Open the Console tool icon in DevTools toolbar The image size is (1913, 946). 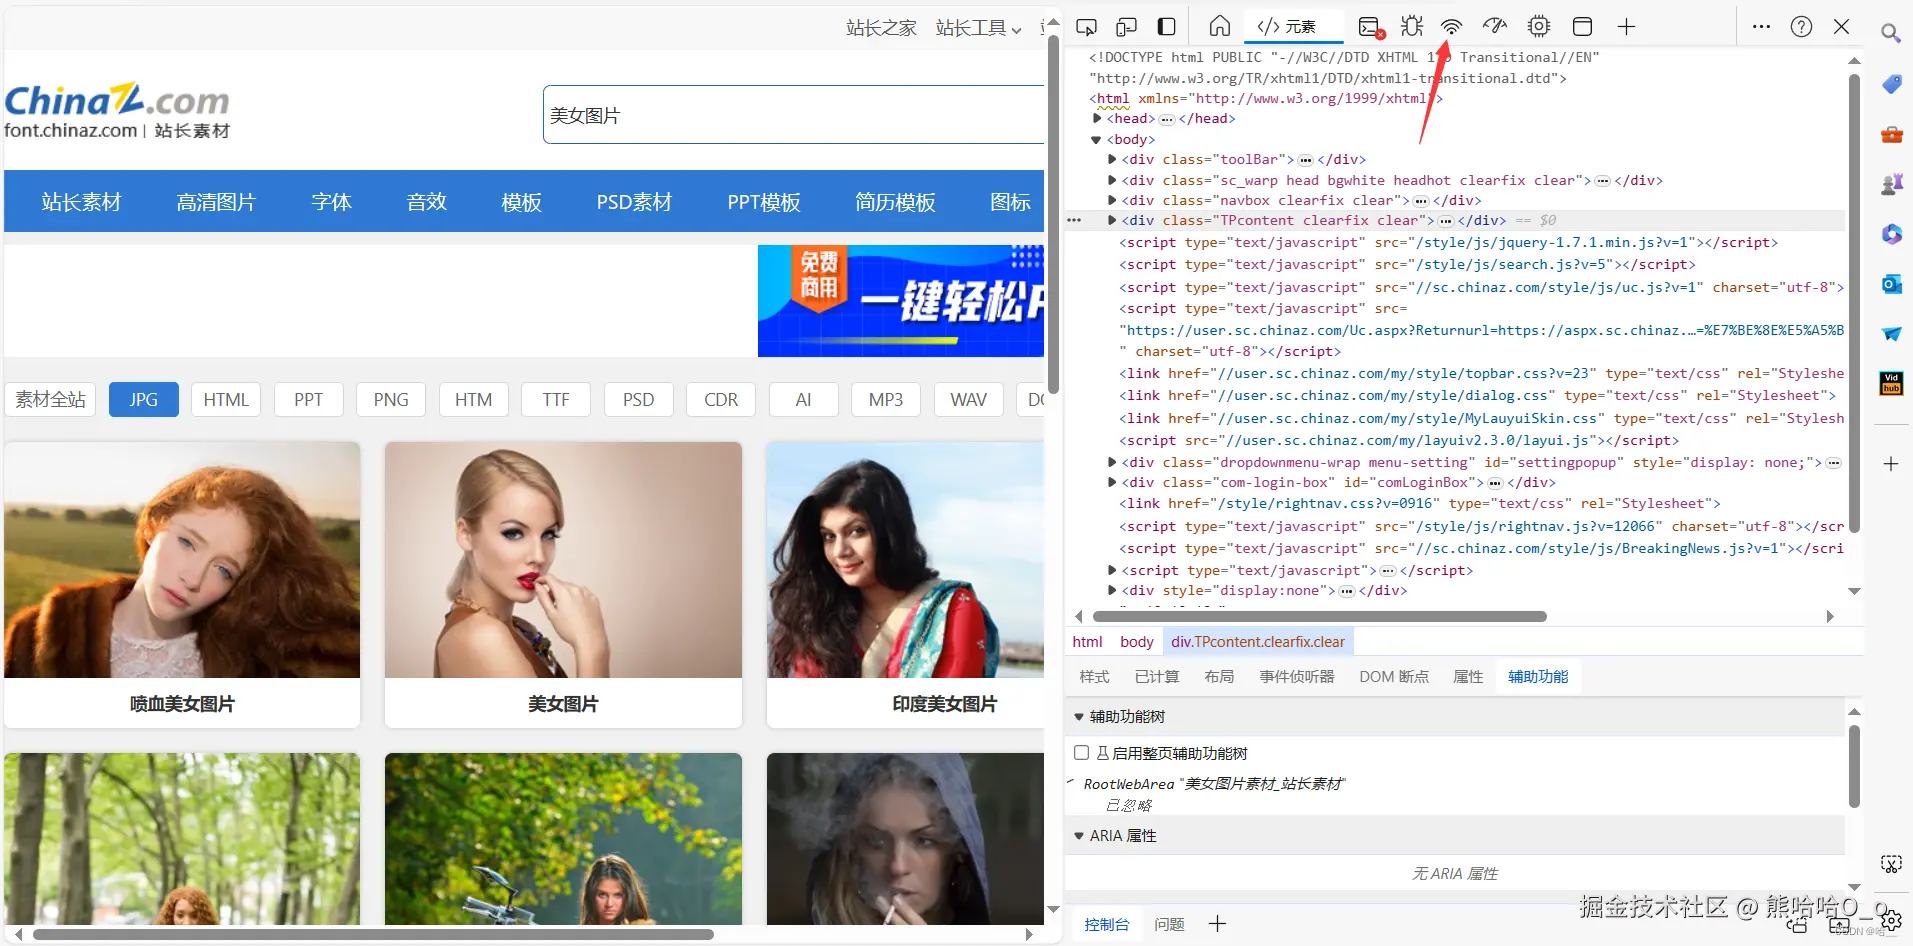[x=1371, y=27]
